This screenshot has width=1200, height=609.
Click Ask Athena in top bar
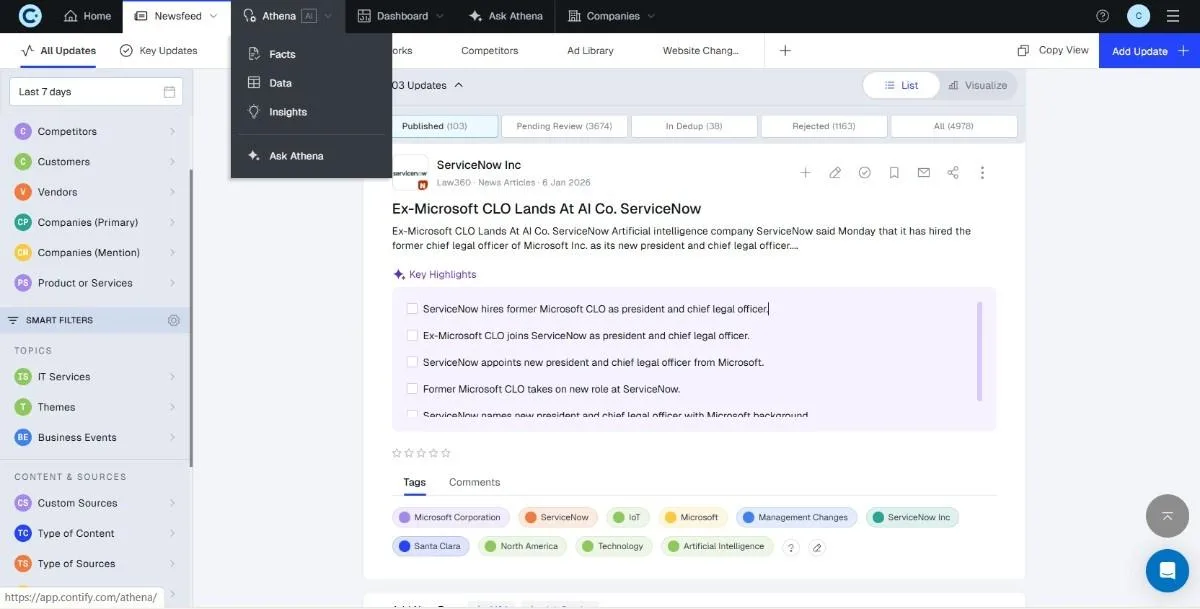click(506, 16)
